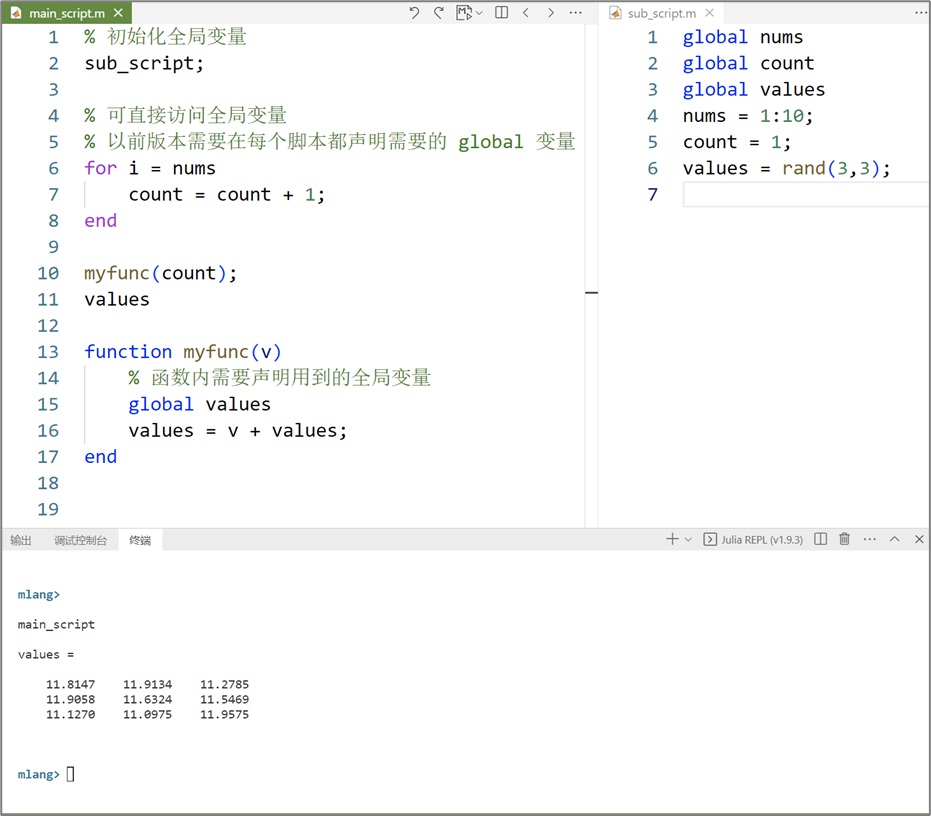The height and width of the screenshot is (816, 931).
Task: Split the editor using the split icon
Action: tap(501, 13)
